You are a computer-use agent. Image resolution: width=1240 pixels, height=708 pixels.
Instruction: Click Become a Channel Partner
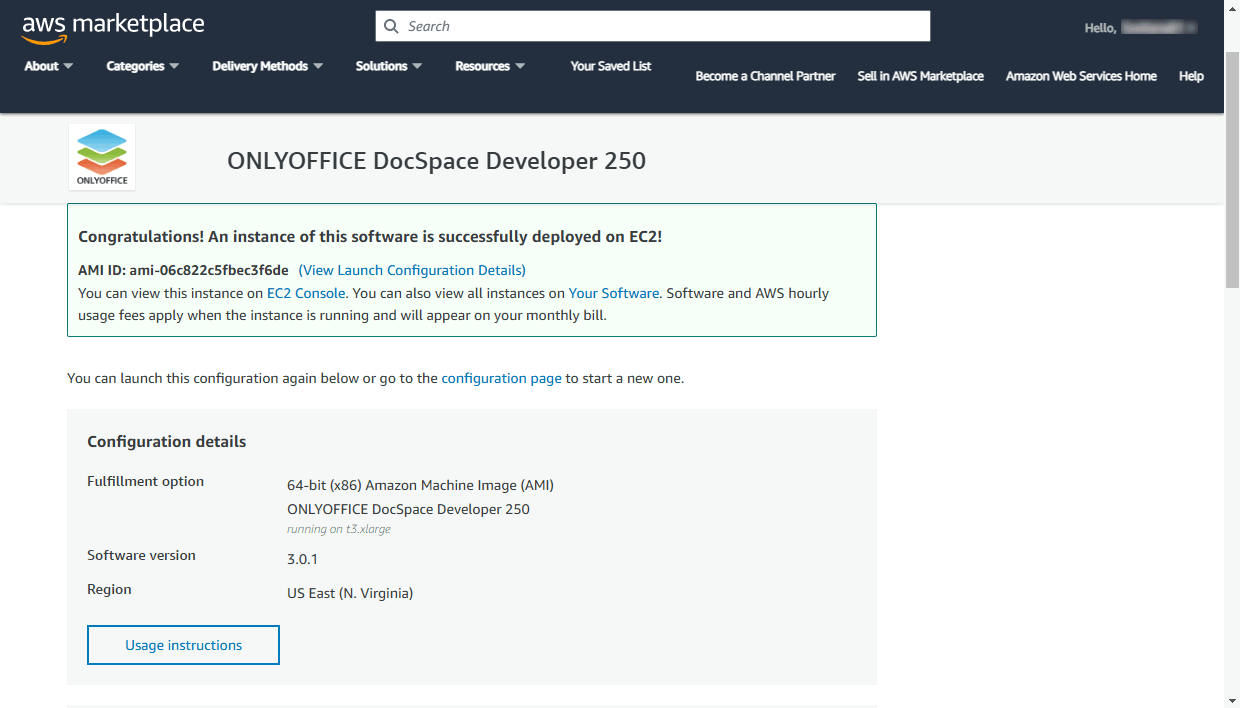tap(765, 76)
